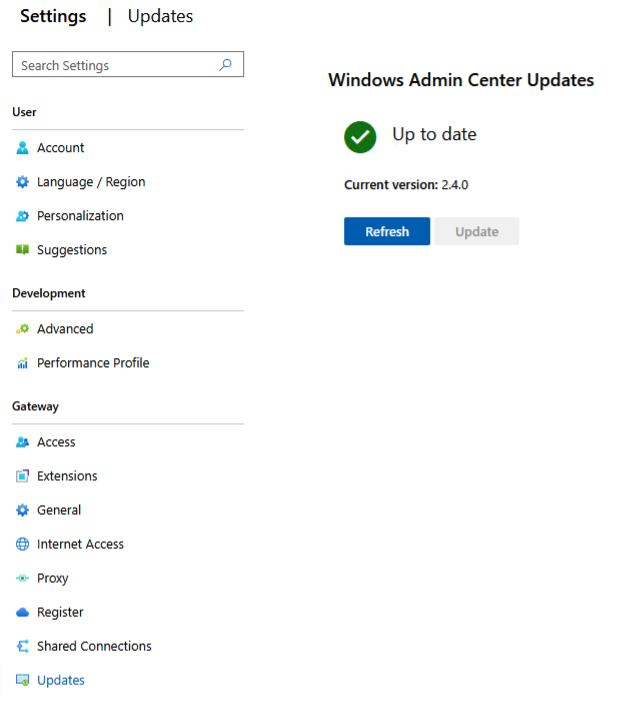Click the Advanced gears icon

pyautogui.click(x=23, y=329)
